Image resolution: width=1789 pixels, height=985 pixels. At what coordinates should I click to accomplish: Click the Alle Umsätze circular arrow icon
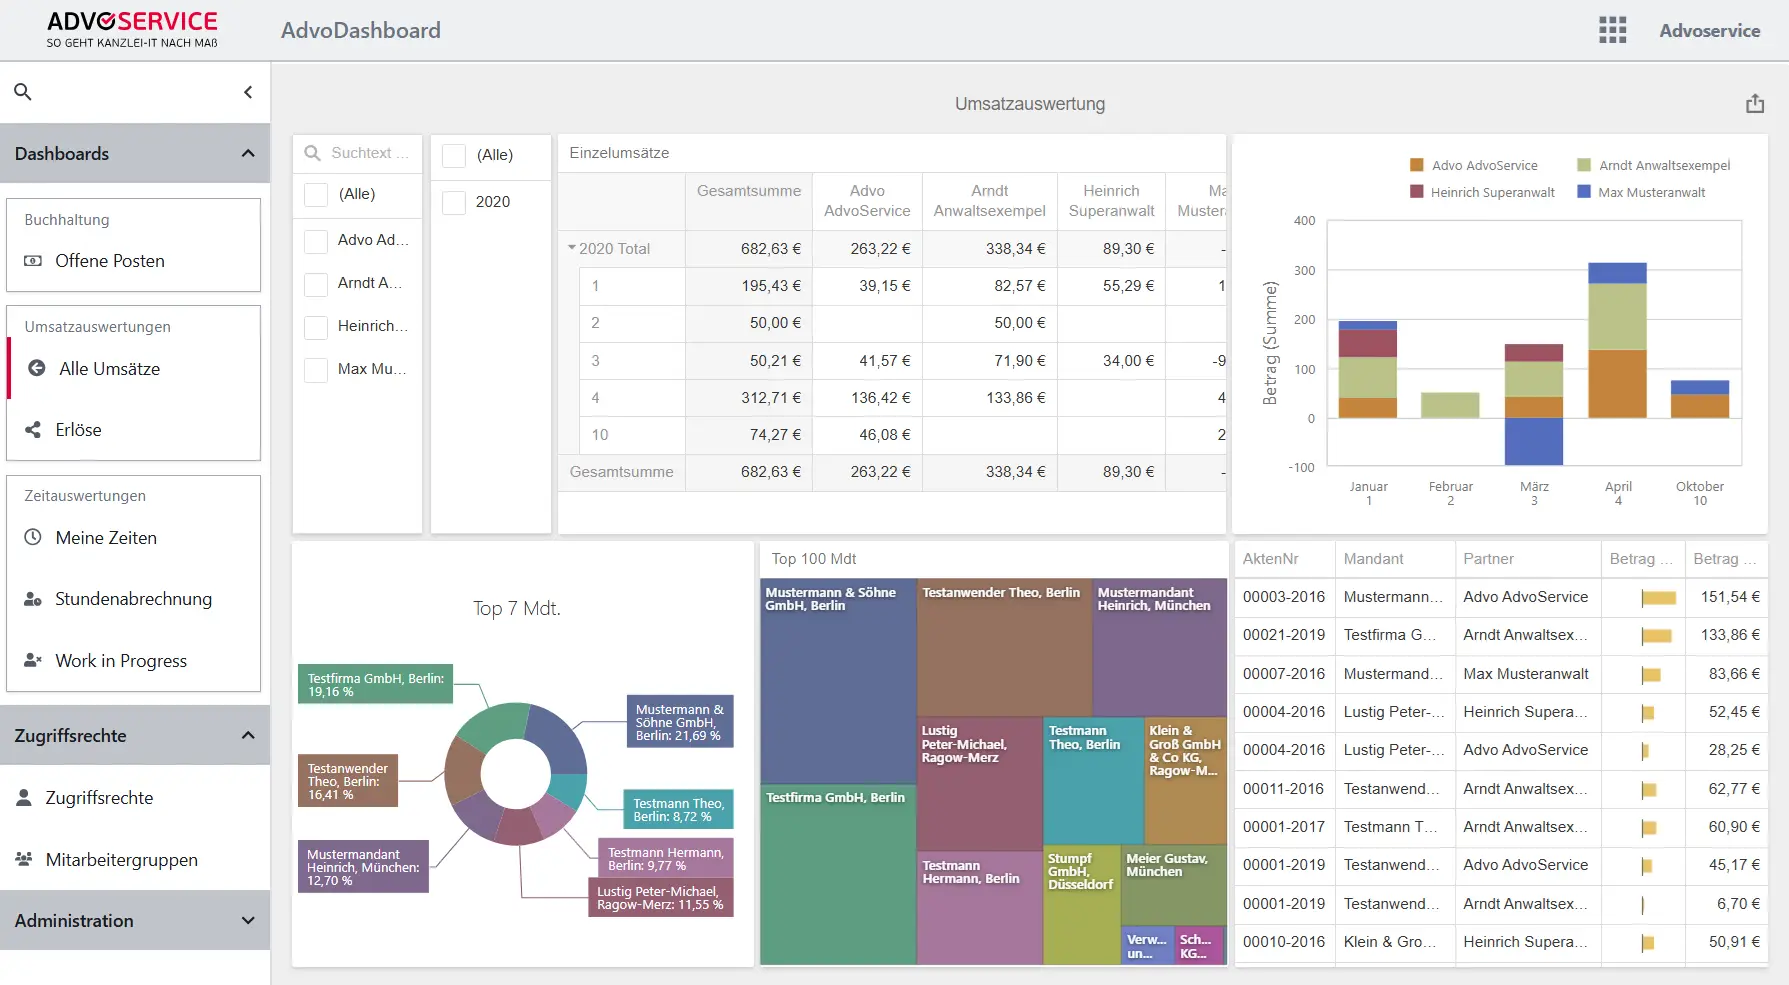tap(35, 368)
